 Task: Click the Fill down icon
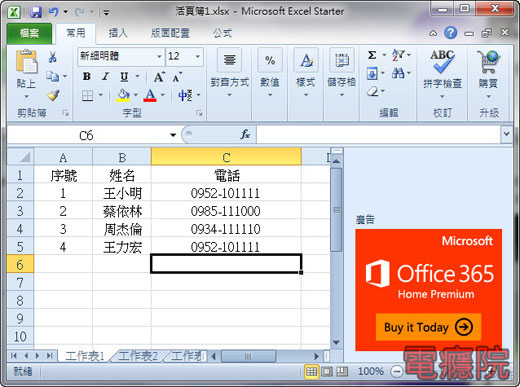[x=372, y=73]
